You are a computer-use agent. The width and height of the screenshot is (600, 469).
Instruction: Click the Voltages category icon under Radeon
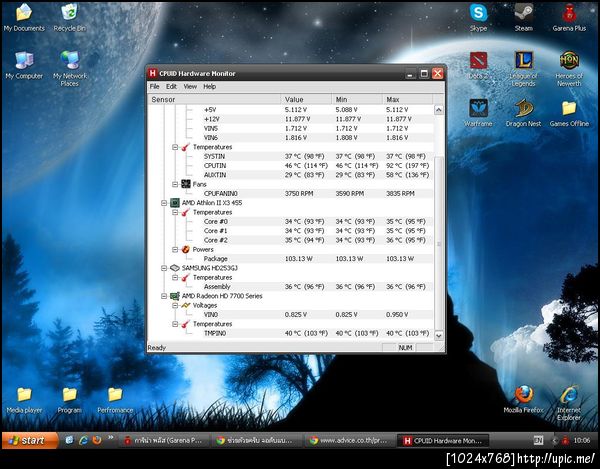[x=186, y=305]
